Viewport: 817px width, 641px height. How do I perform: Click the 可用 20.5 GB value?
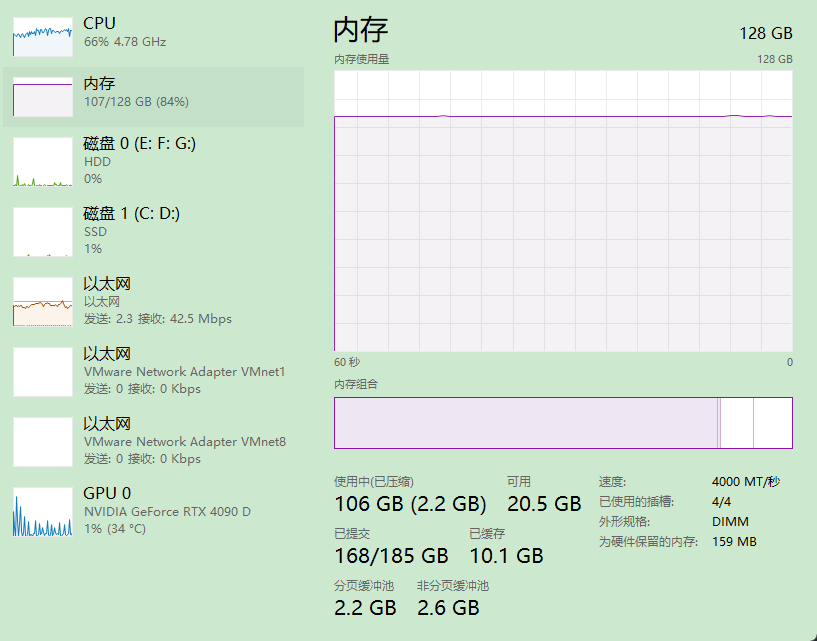pyautogui.click(x=543, y=503)
